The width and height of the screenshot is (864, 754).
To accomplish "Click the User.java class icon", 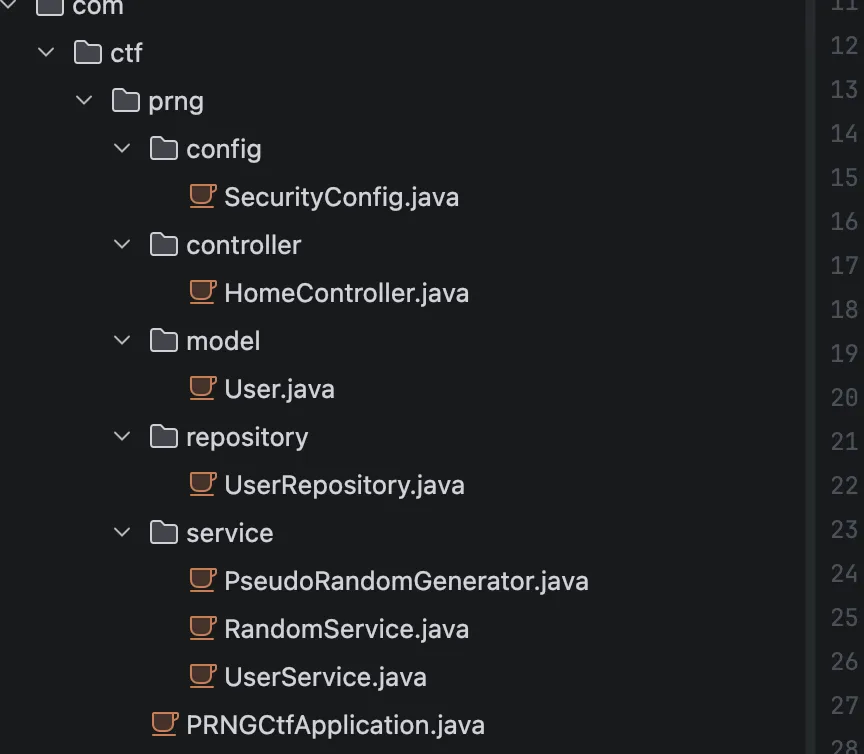I will tap(203, 388).
